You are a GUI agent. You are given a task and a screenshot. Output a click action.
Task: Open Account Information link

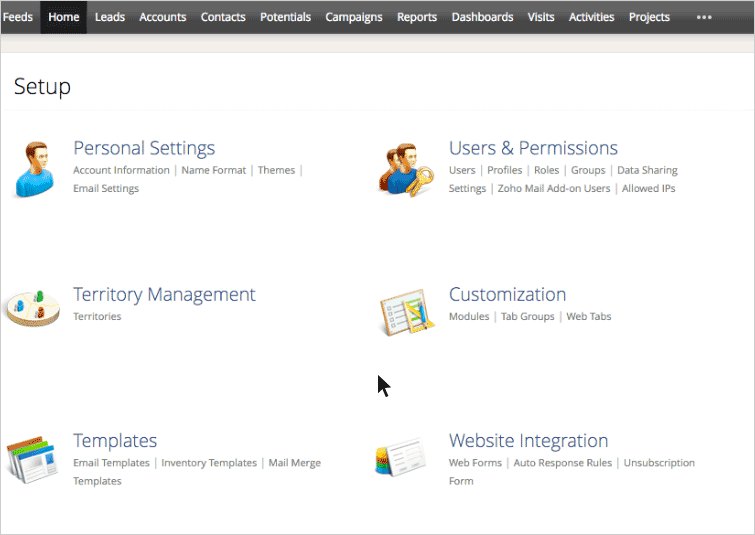pos(121,170)
